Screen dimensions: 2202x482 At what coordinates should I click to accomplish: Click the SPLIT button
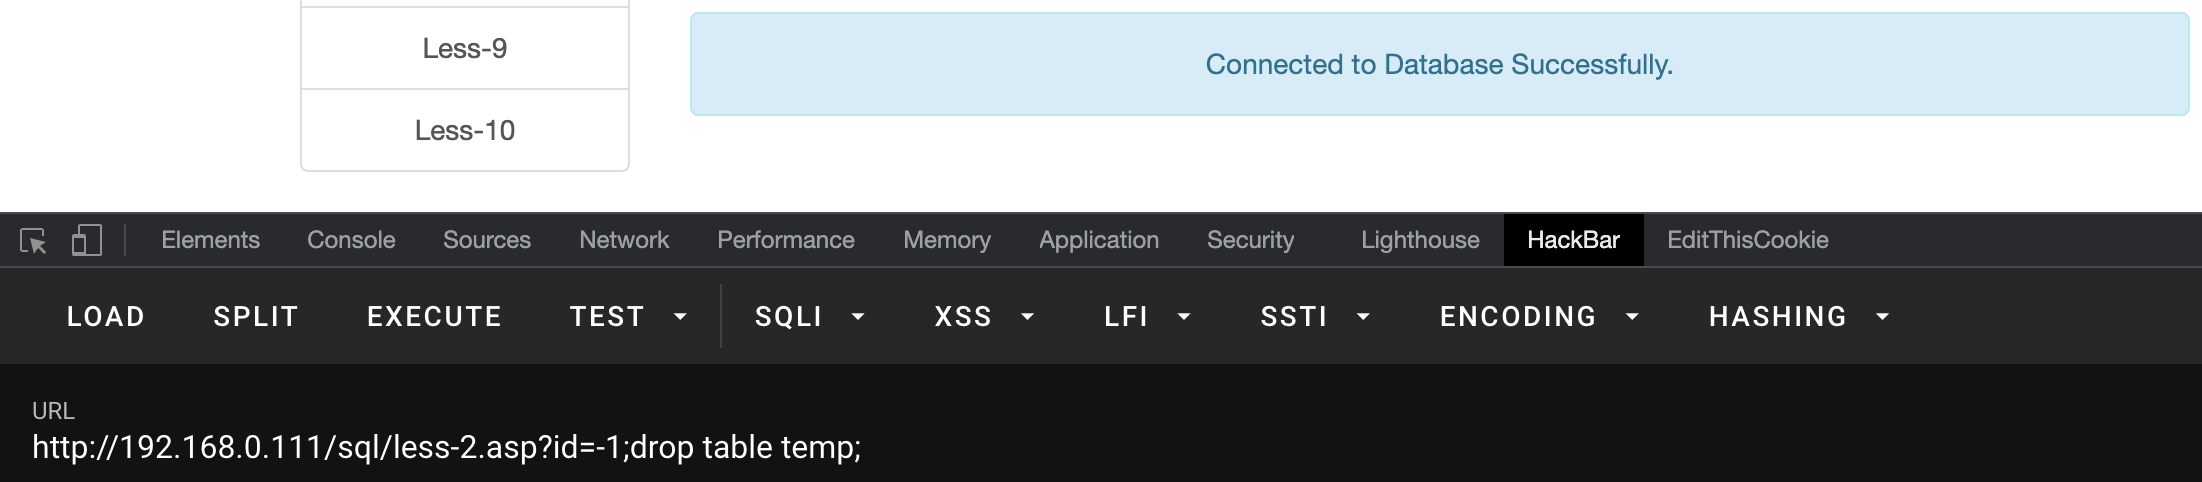[256, 317]
